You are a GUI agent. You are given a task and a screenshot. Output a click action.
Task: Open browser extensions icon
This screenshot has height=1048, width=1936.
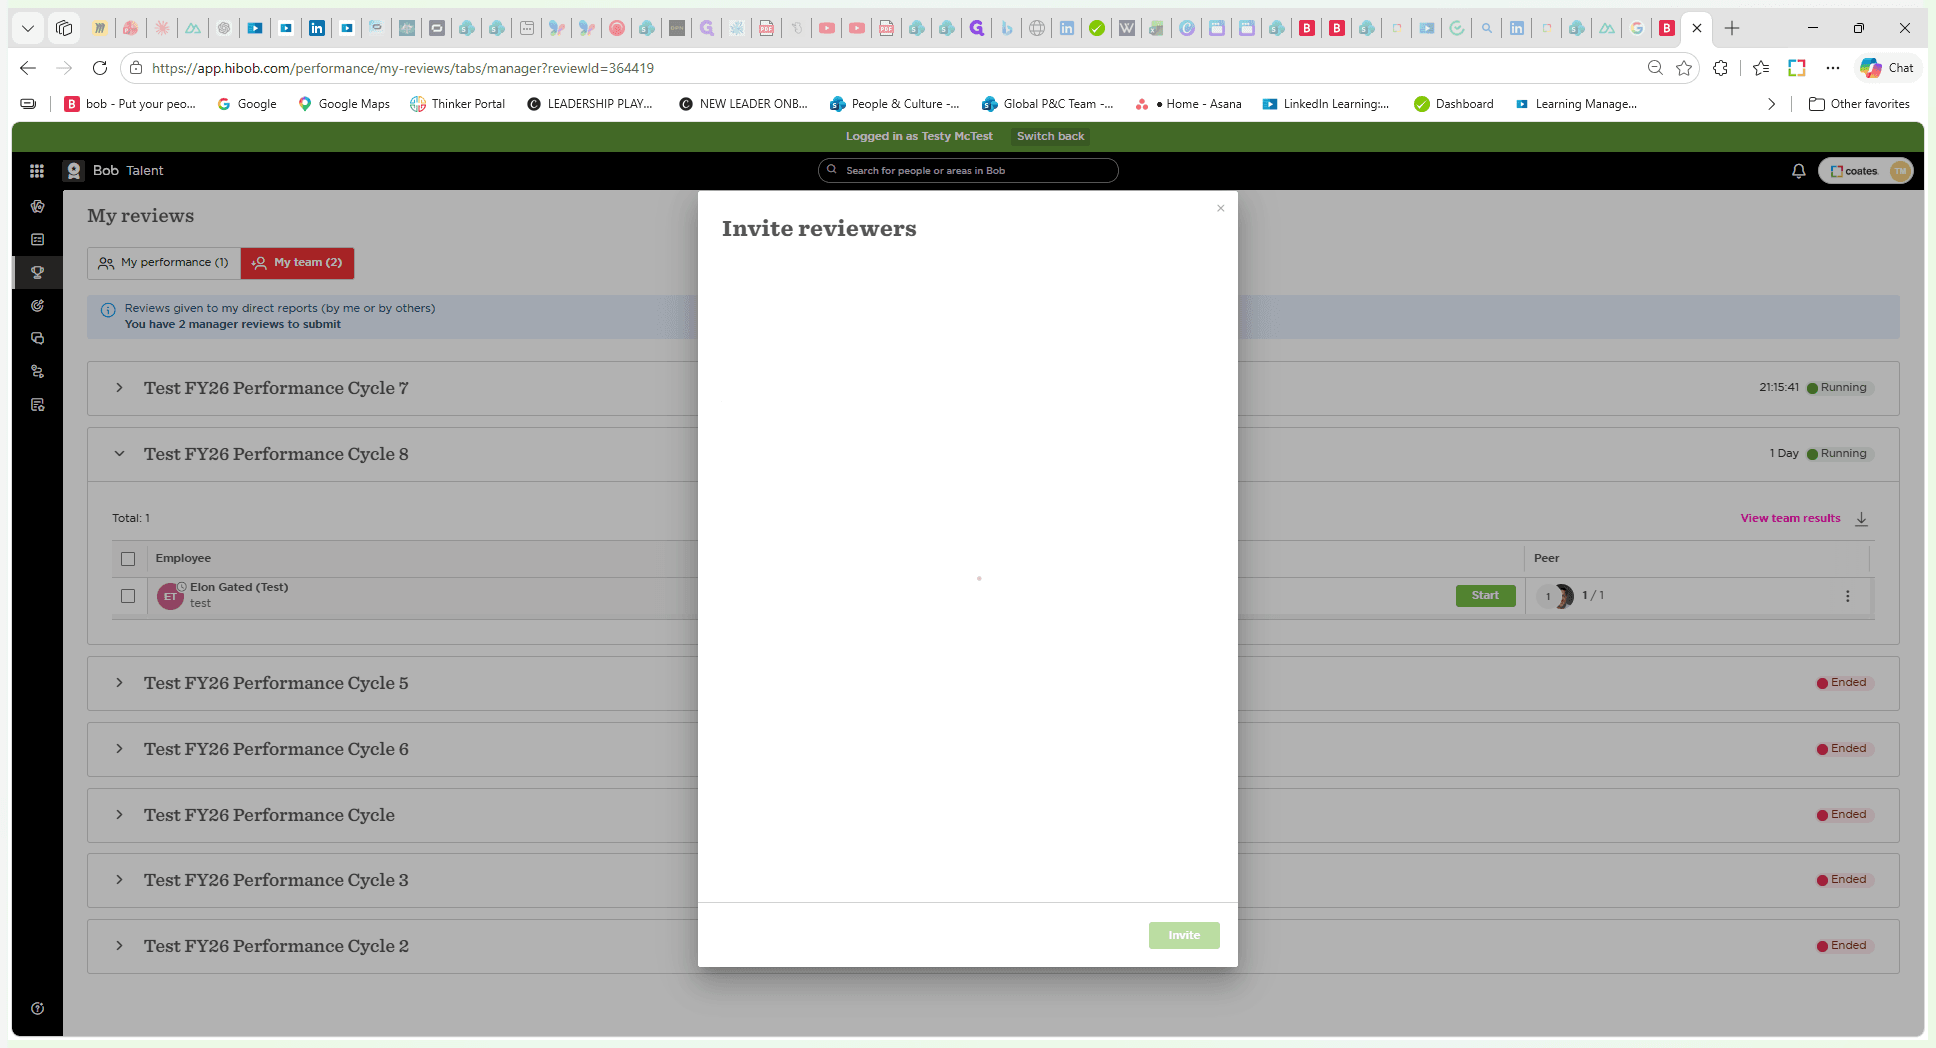1720,68
